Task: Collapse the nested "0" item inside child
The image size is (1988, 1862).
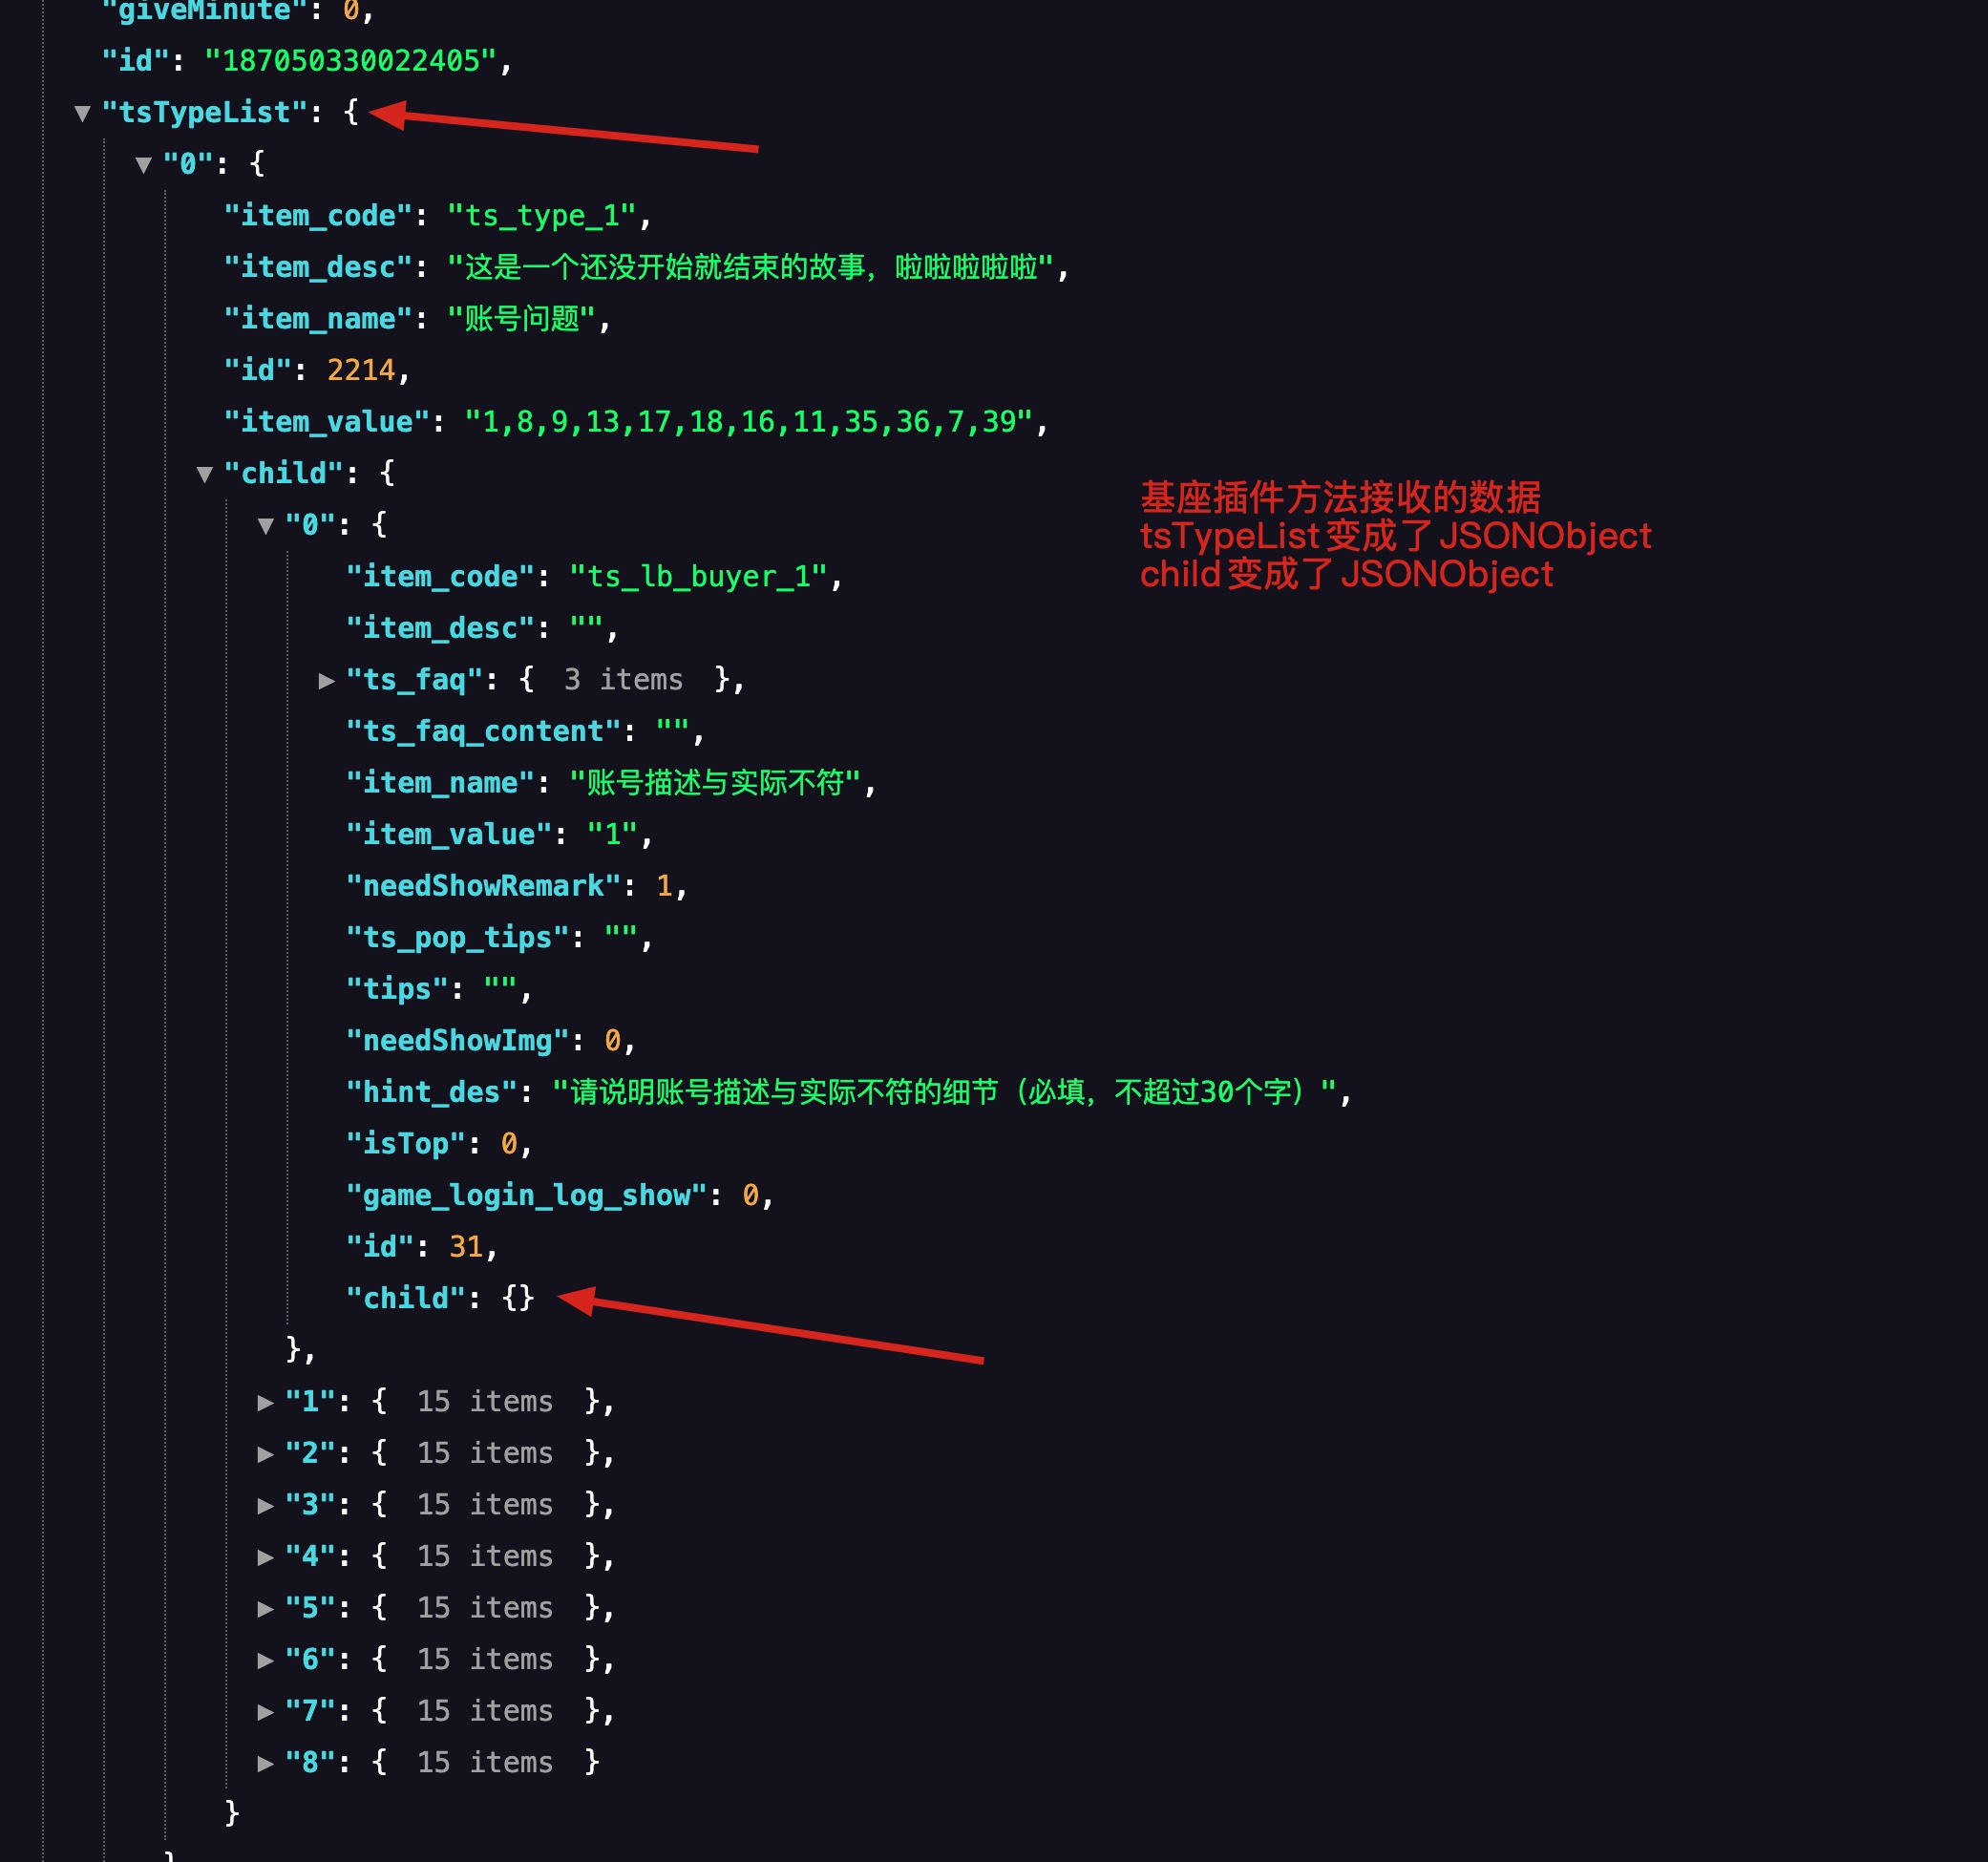Action: coord(266,526)
